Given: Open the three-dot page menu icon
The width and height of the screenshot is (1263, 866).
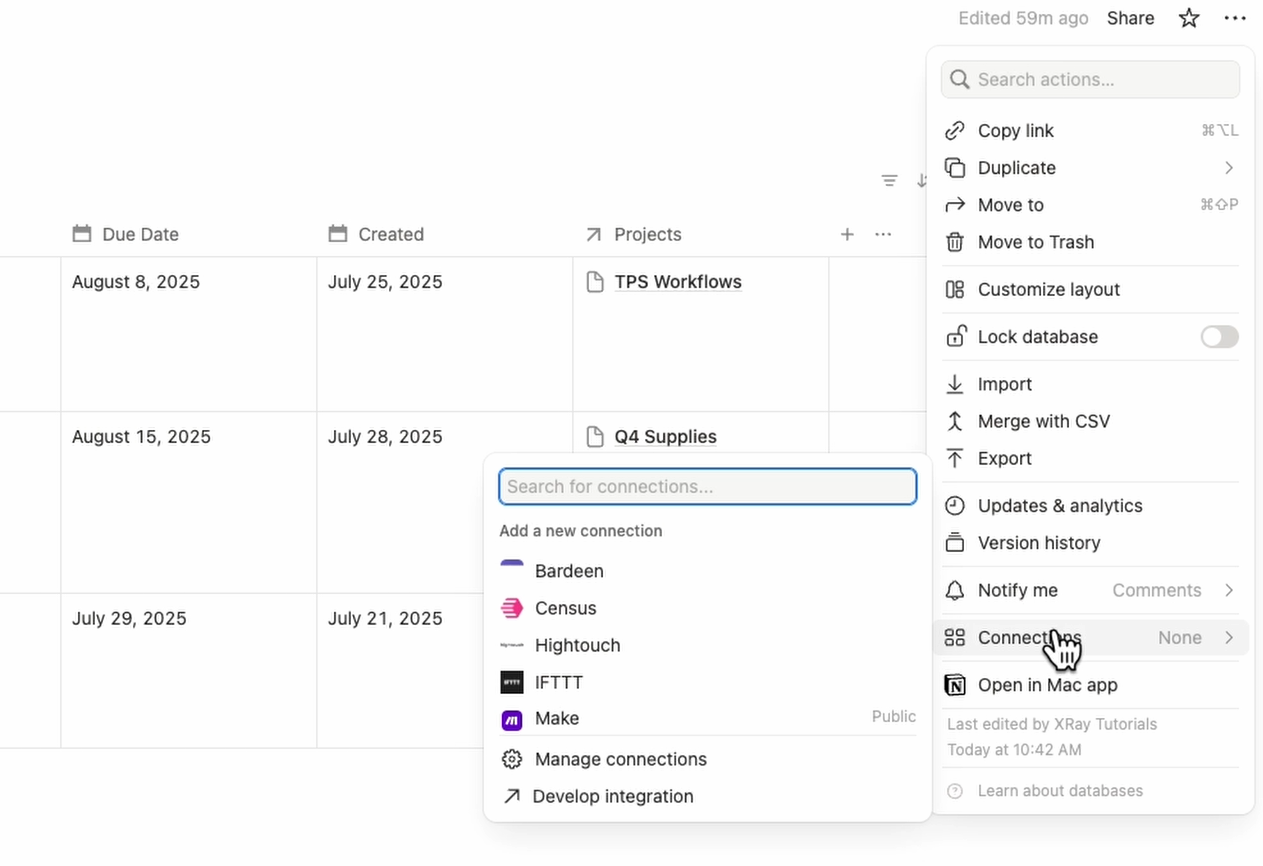Looking at the screenshot, I should click(1235, 18).
